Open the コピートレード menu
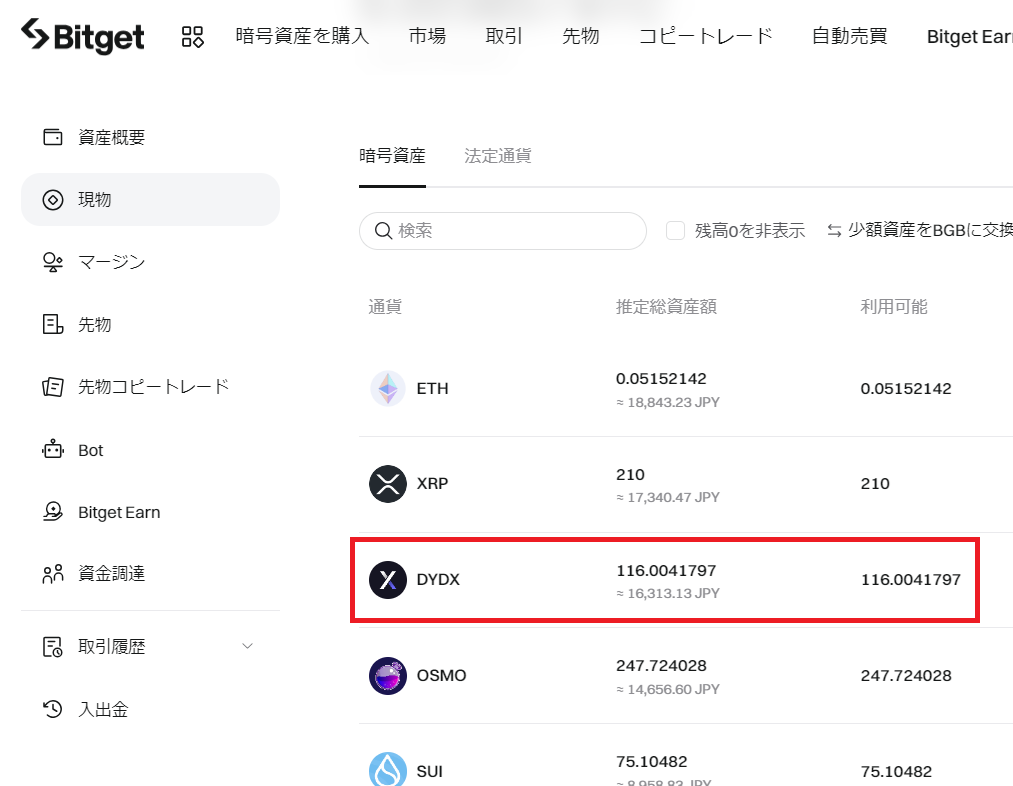This screenshot has width=1013, height=786. click(x=705, y=36)
